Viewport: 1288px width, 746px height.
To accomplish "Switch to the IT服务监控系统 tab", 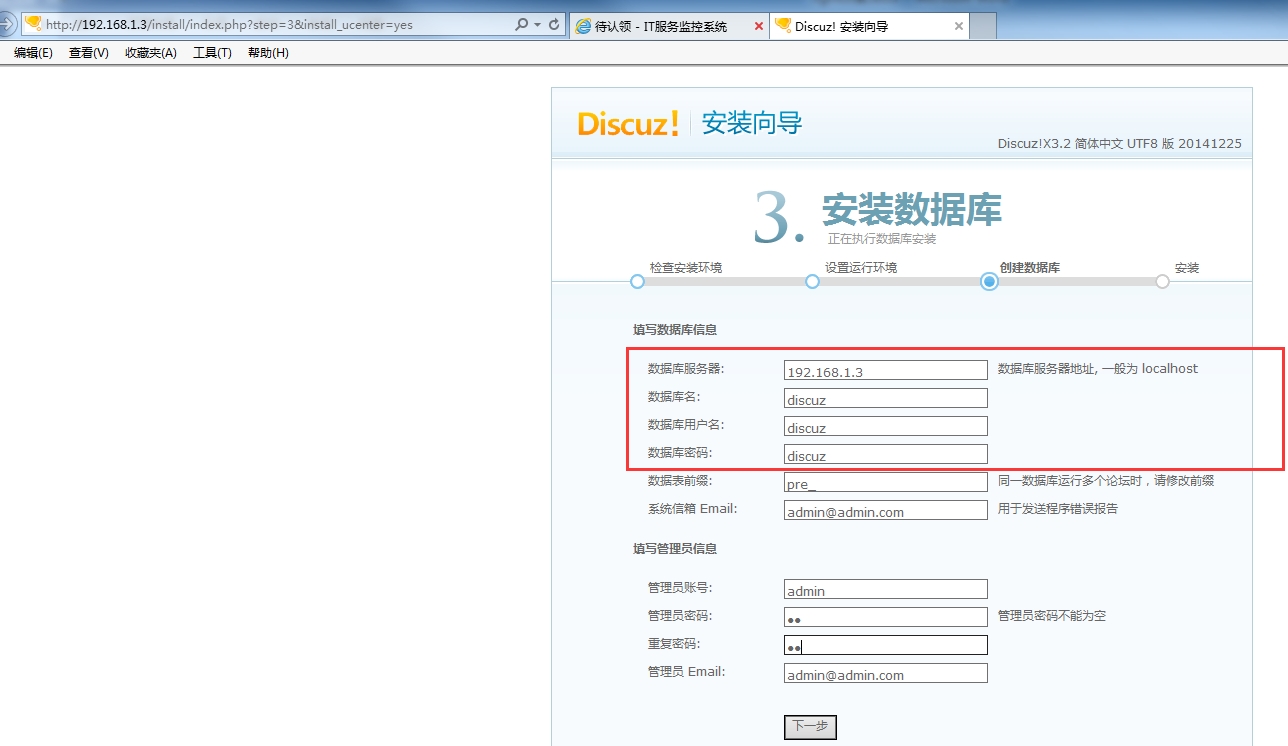I will pyautogui.click(x=669, y=26).
